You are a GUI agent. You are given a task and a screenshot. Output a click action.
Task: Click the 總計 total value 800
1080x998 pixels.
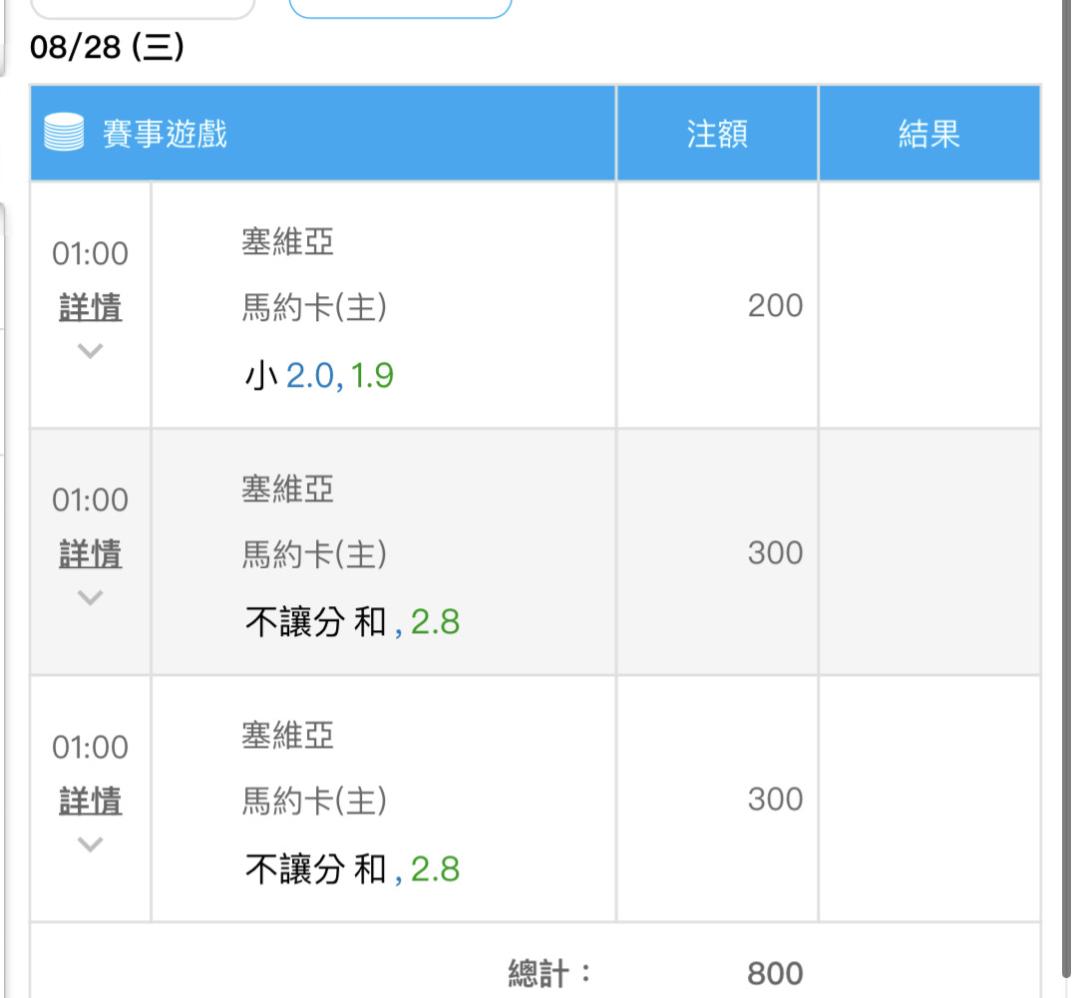point(774,972)
